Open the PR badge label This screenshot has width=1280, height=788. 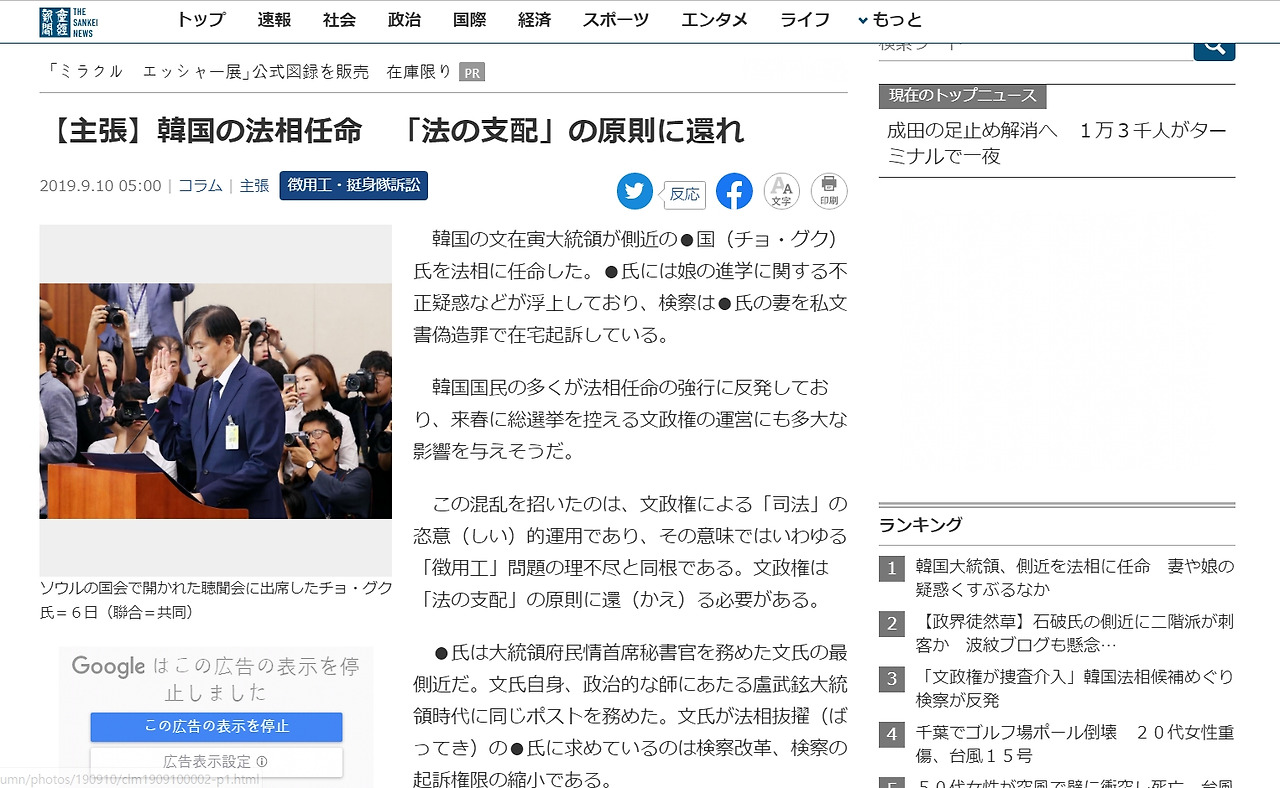click(472, 72)
